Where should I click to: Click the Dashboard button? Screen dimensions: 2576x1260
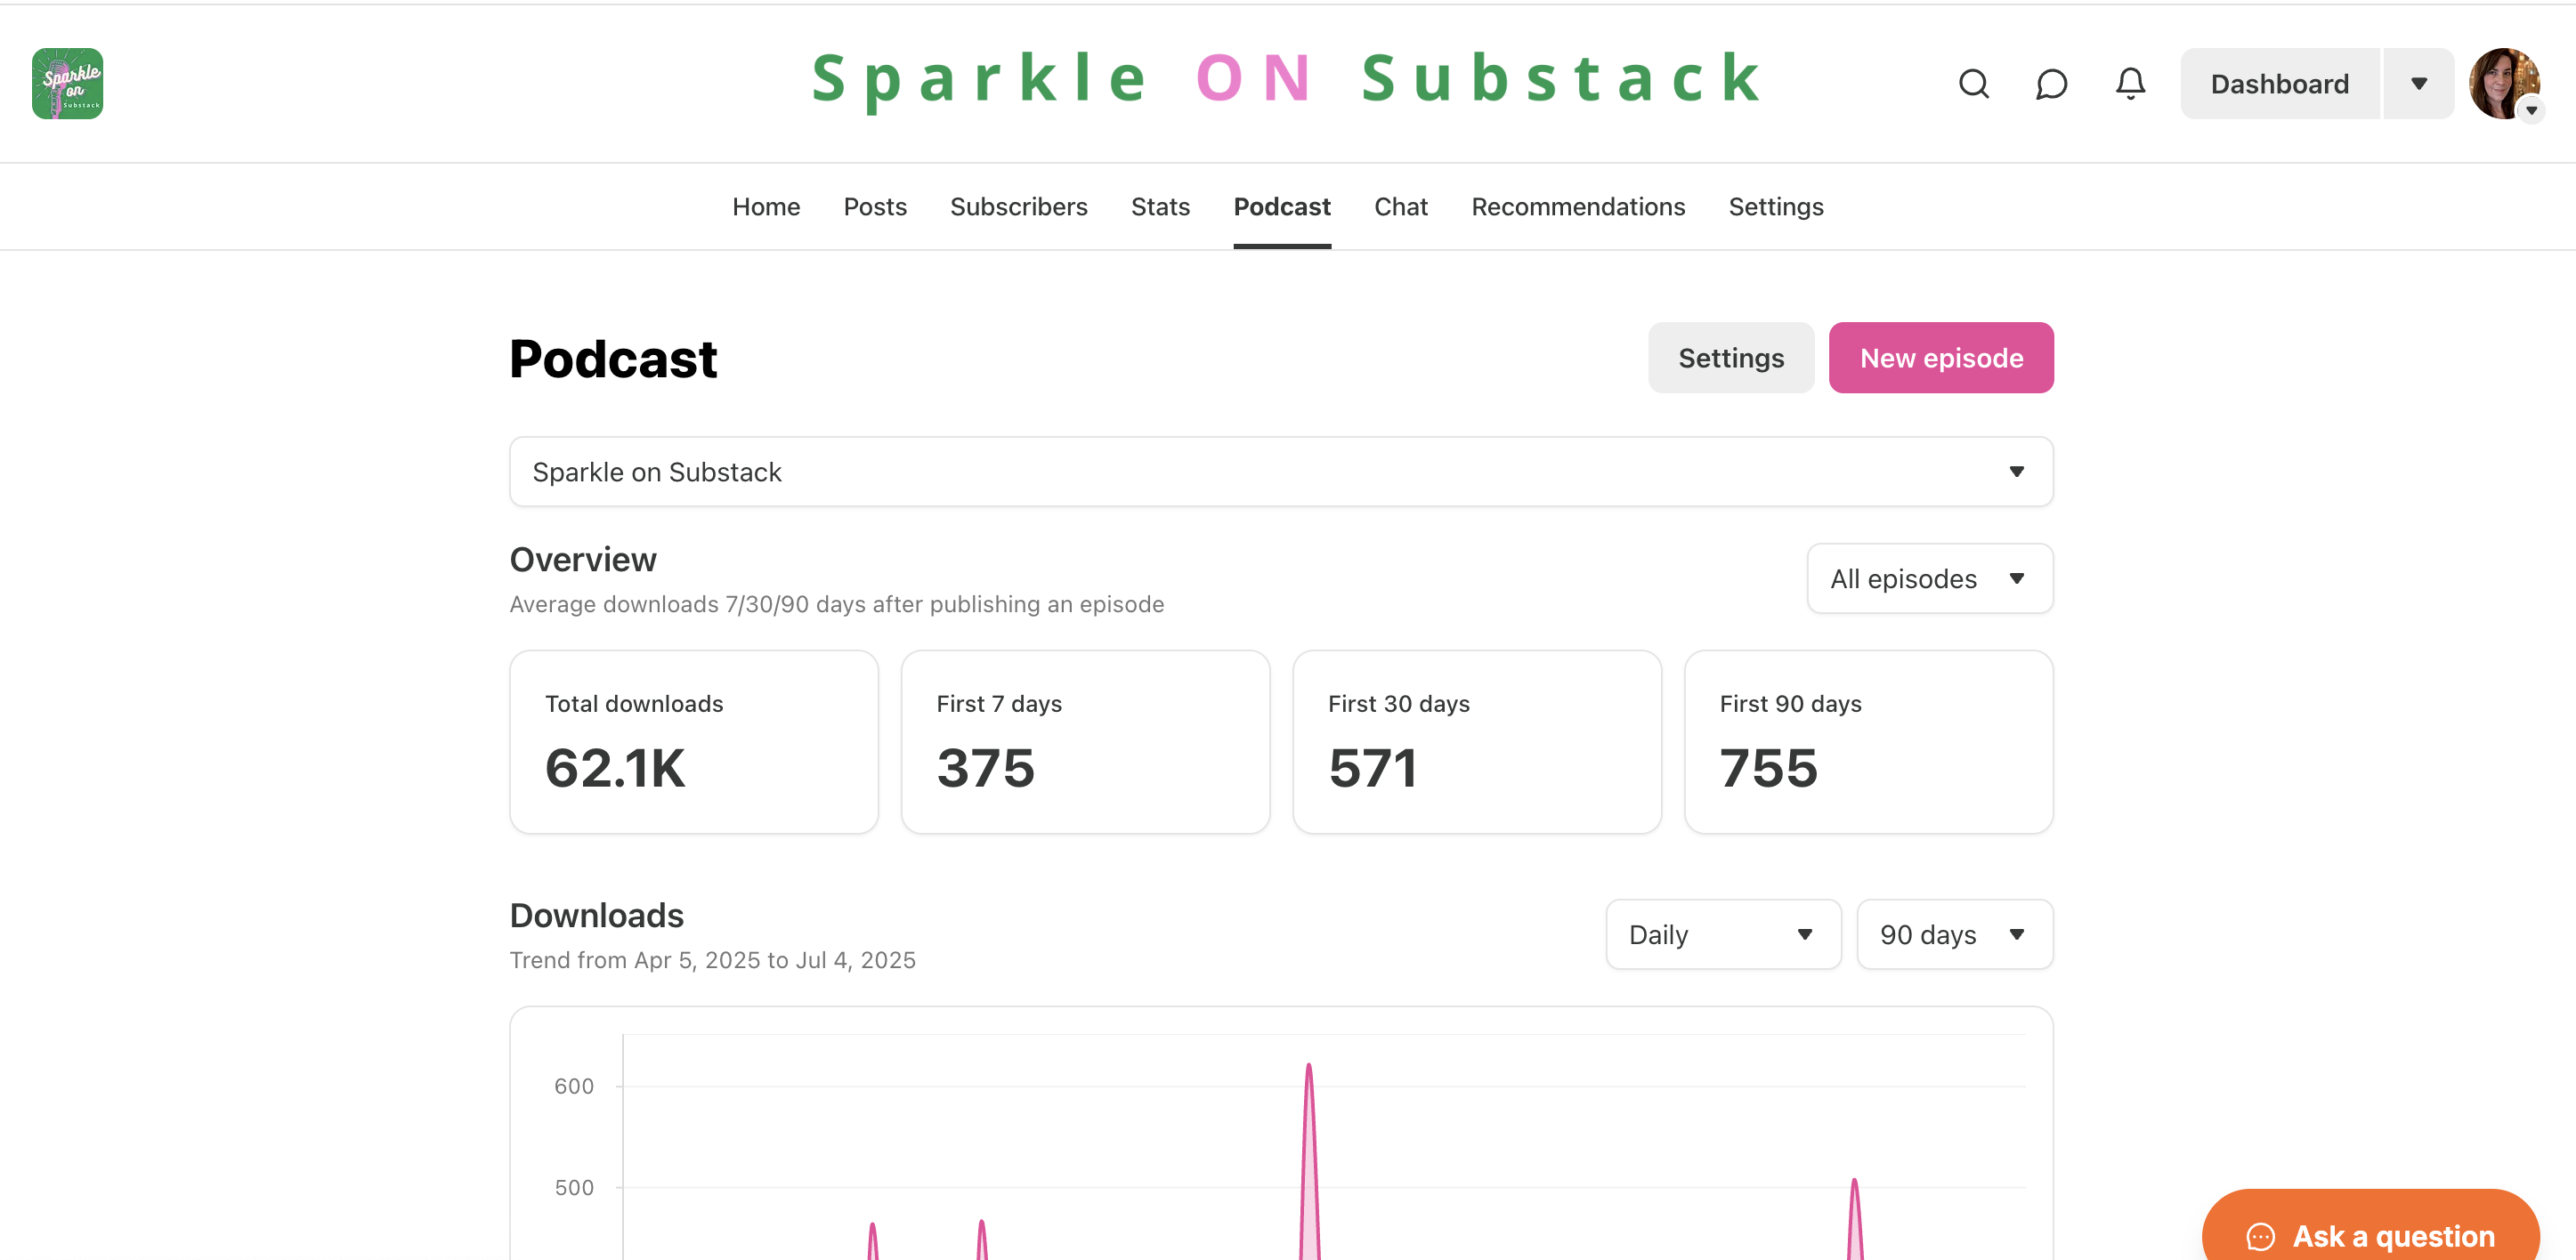(x=2279, y=84)
